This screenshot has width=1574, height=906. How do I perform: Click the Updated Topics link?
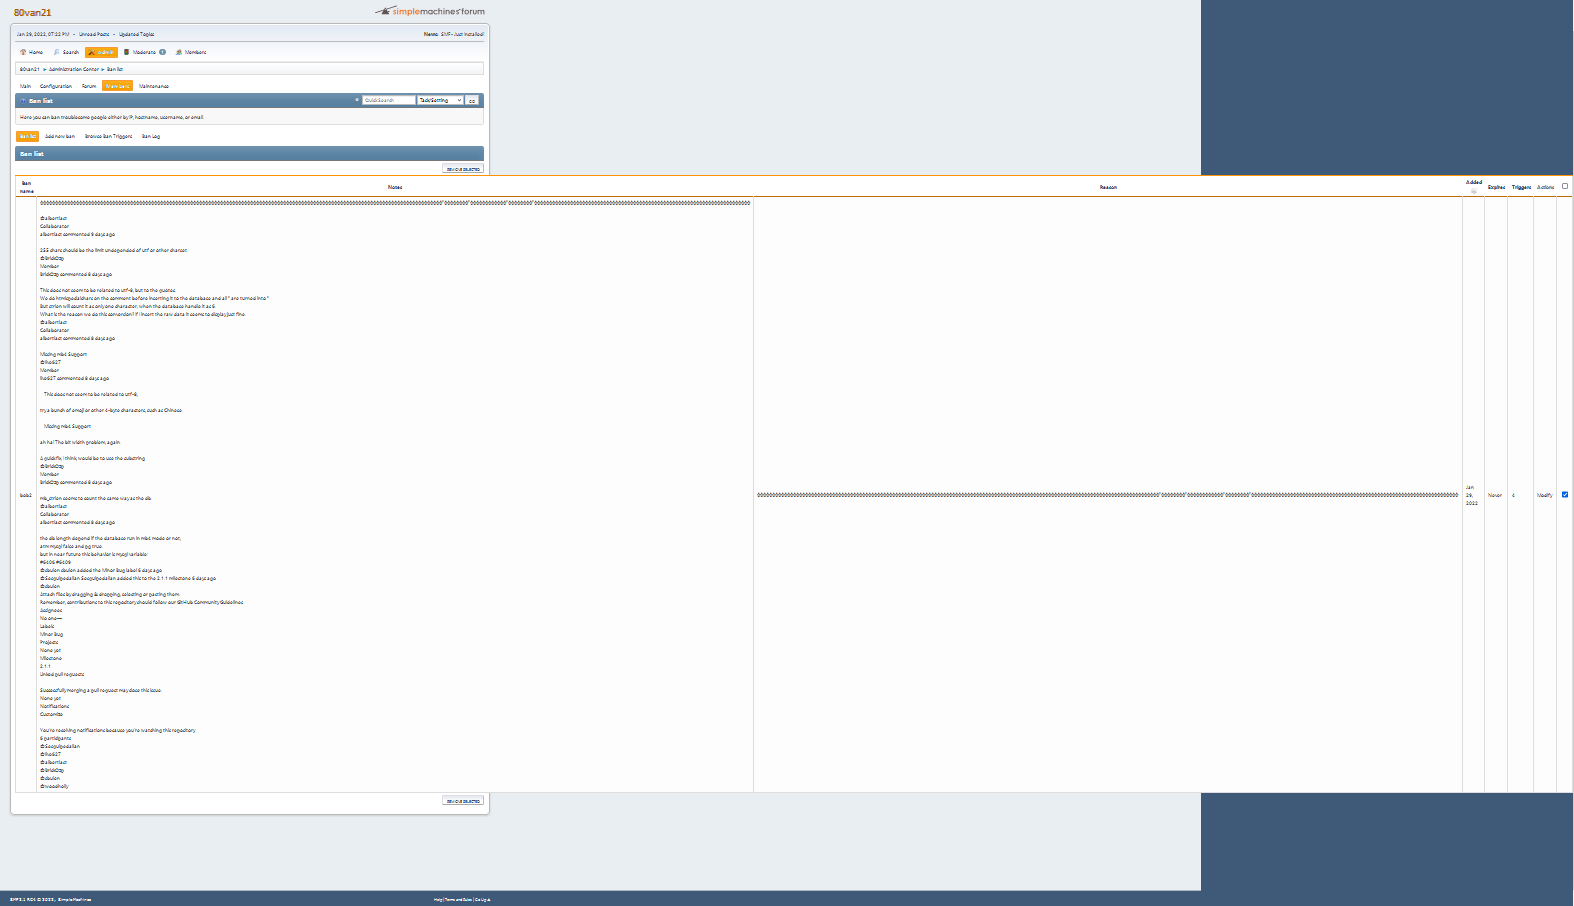(x=136, y=34)
